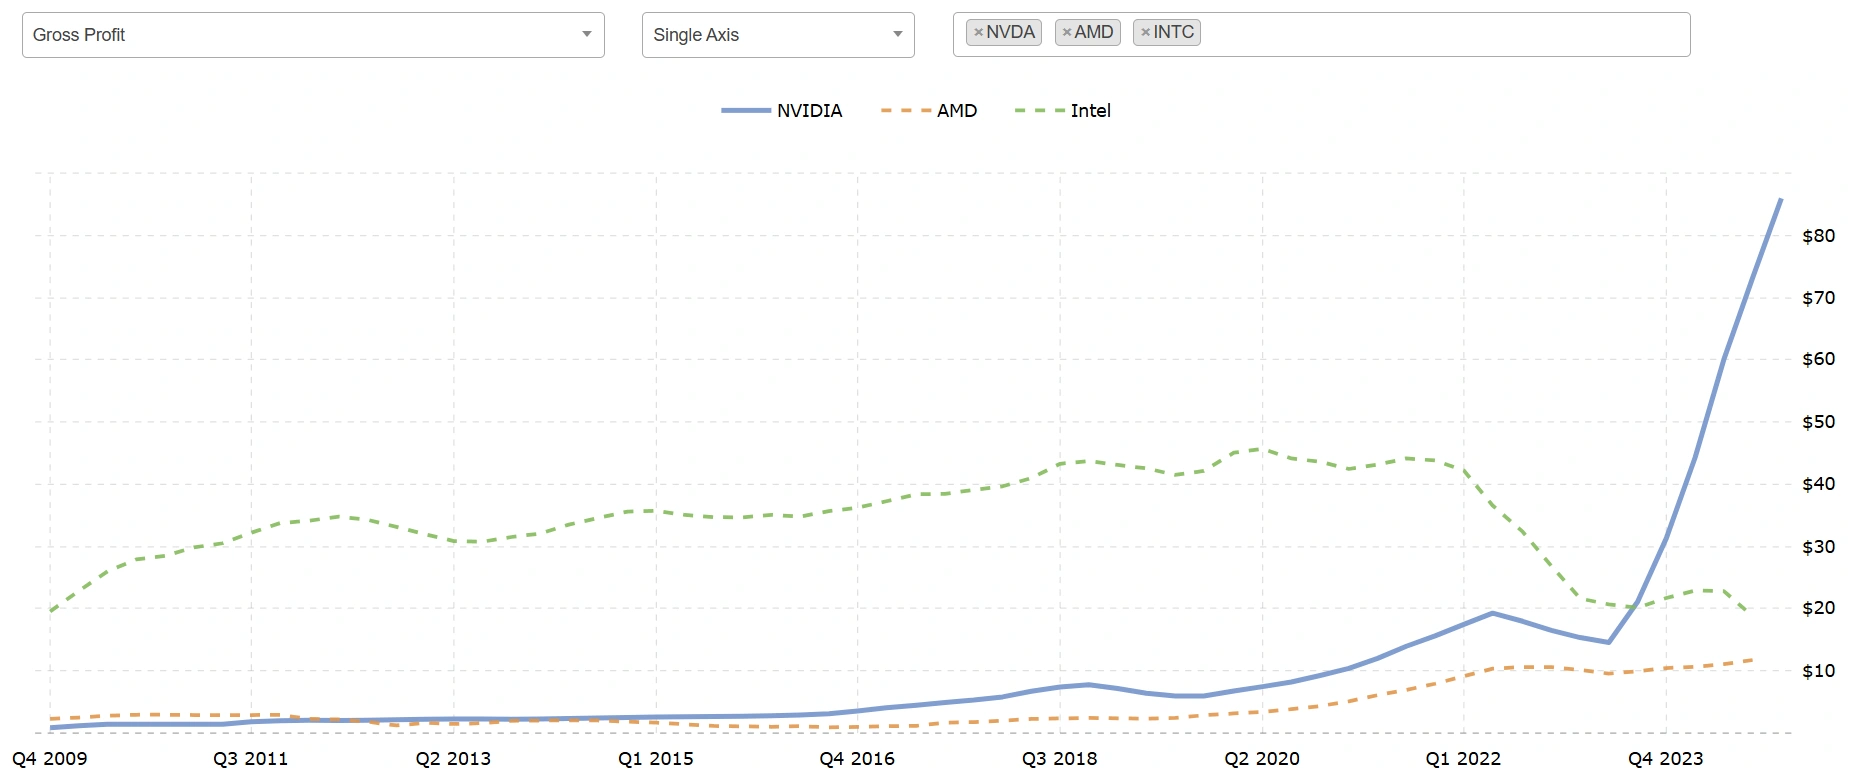The width and height of the screenshot is (1853, 775).
Task: Click the Q4 2016 axis label
Action: (857, 759)
